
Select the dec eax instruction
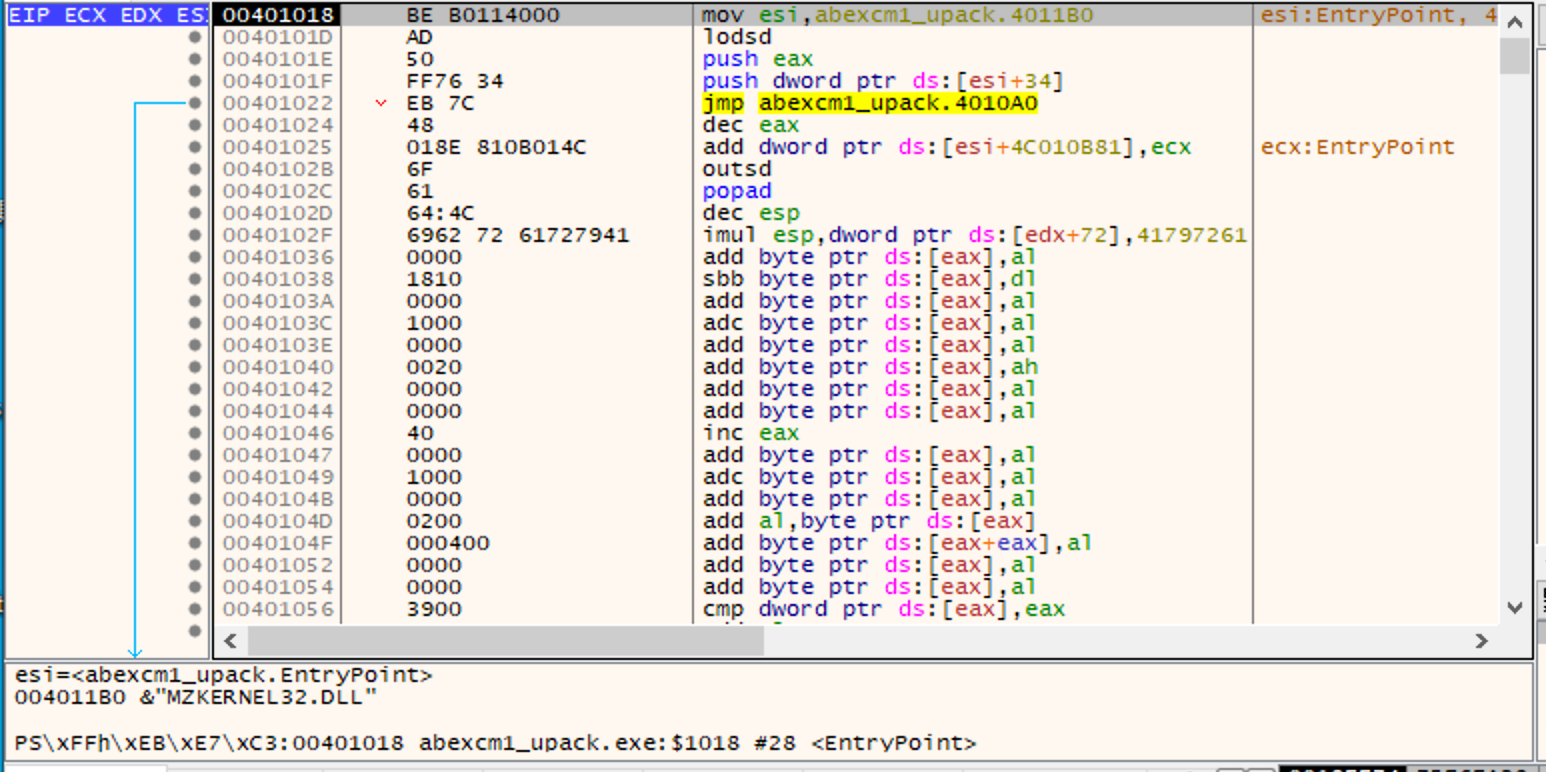[x=750, y=125]
